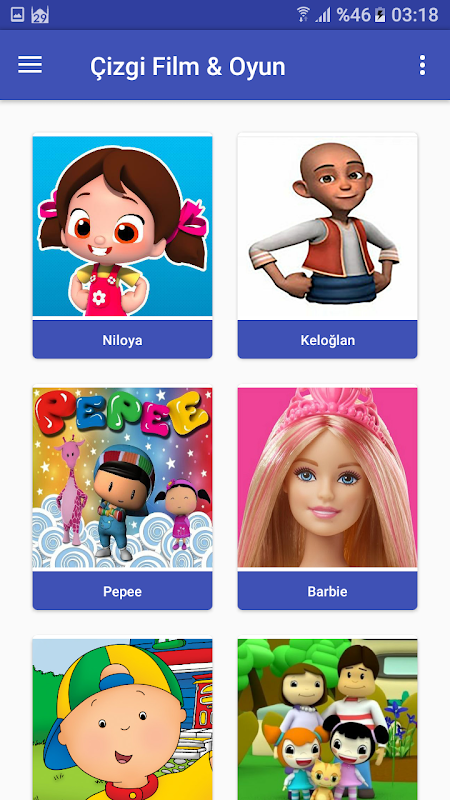Select the Pepee cartoon picture
Image resolution: width=450 pixels, height=800 pixels.
(x=122, y=478)
